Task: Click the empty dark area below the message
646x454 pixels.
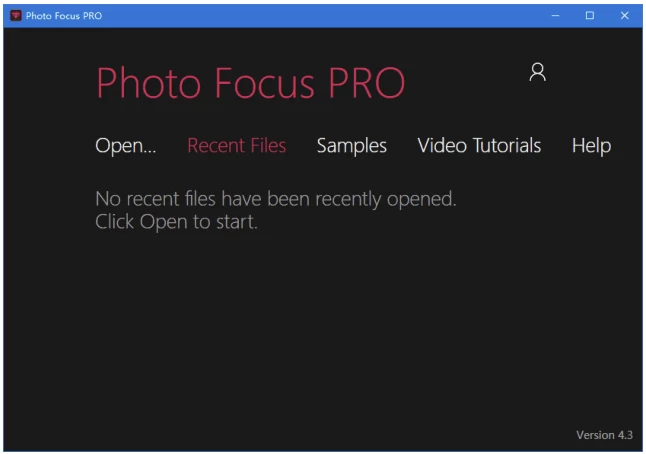Action: [320, 330]
